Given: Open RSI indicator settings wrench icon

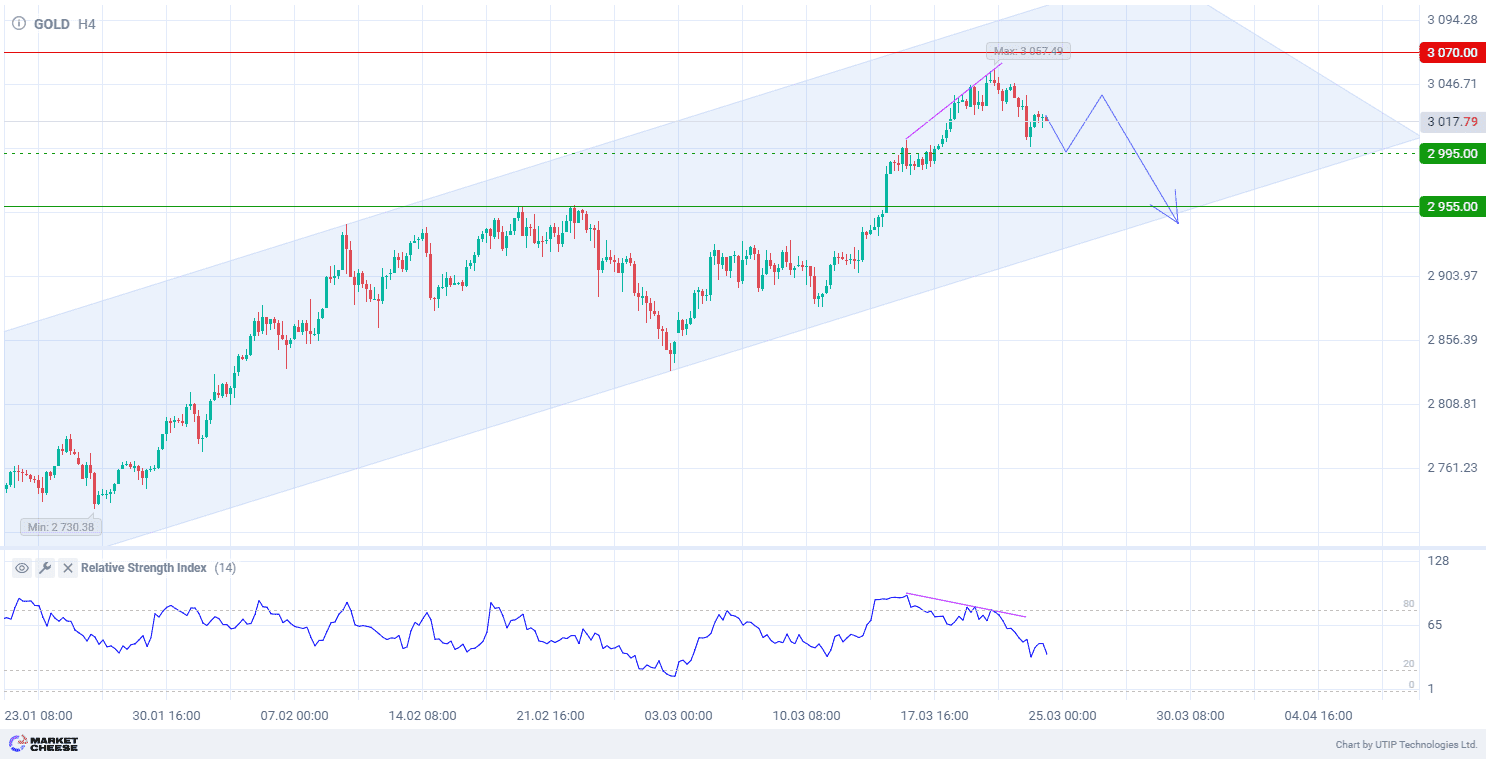Looking at the screenshot, I should click(x=45, y=568).
